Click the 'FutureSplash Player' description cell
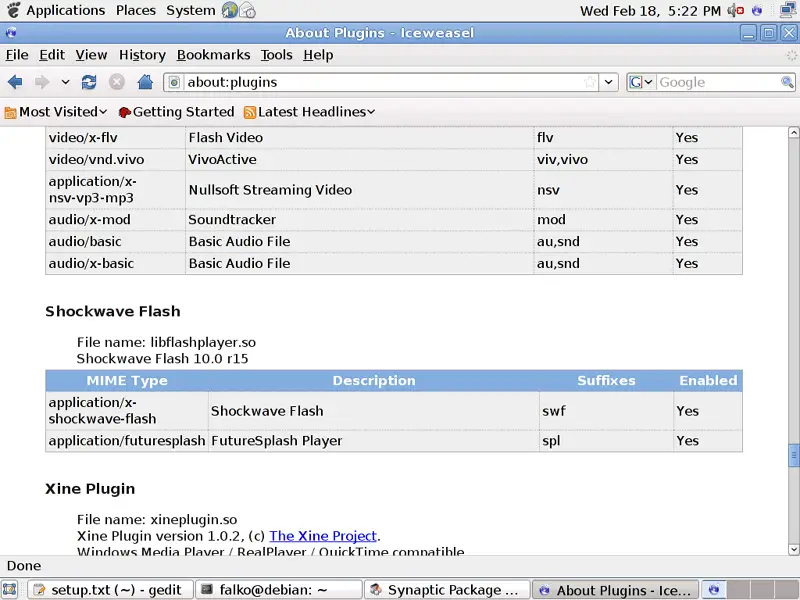This screenshot has width=800, height=600. 373,441
